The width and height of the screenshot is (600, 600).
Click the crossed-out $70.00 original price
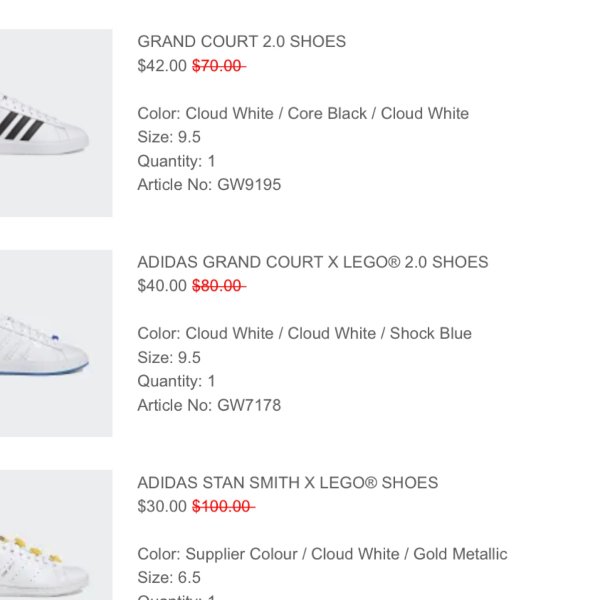(x=218, y=65)
